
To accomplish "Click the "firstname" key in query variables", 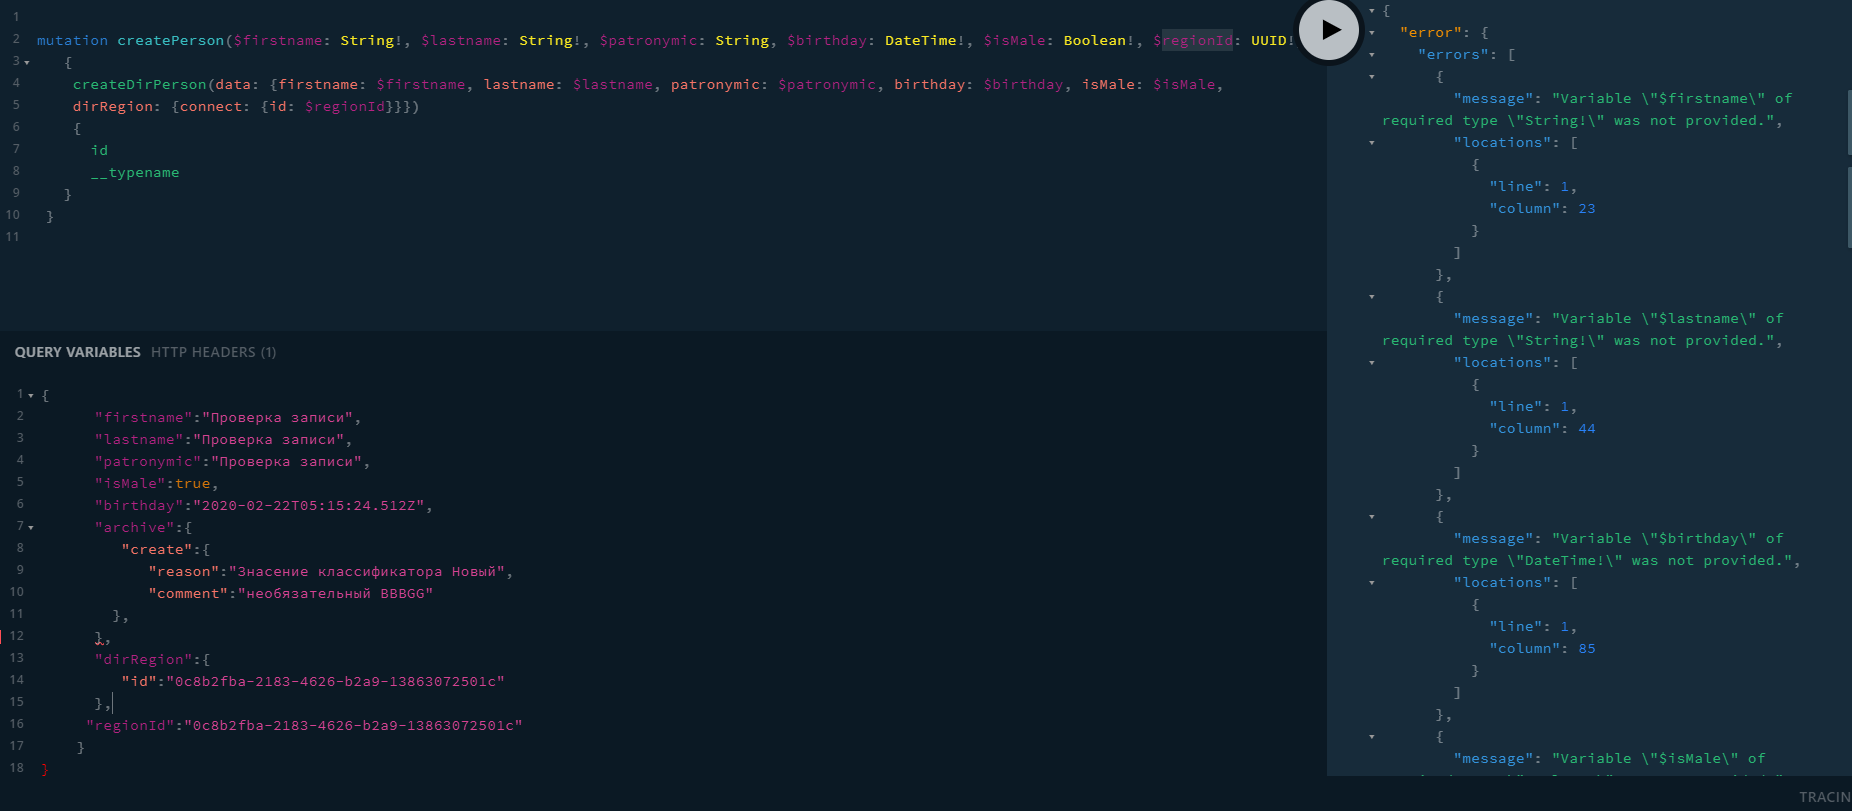I will click(x=144, y=418).
